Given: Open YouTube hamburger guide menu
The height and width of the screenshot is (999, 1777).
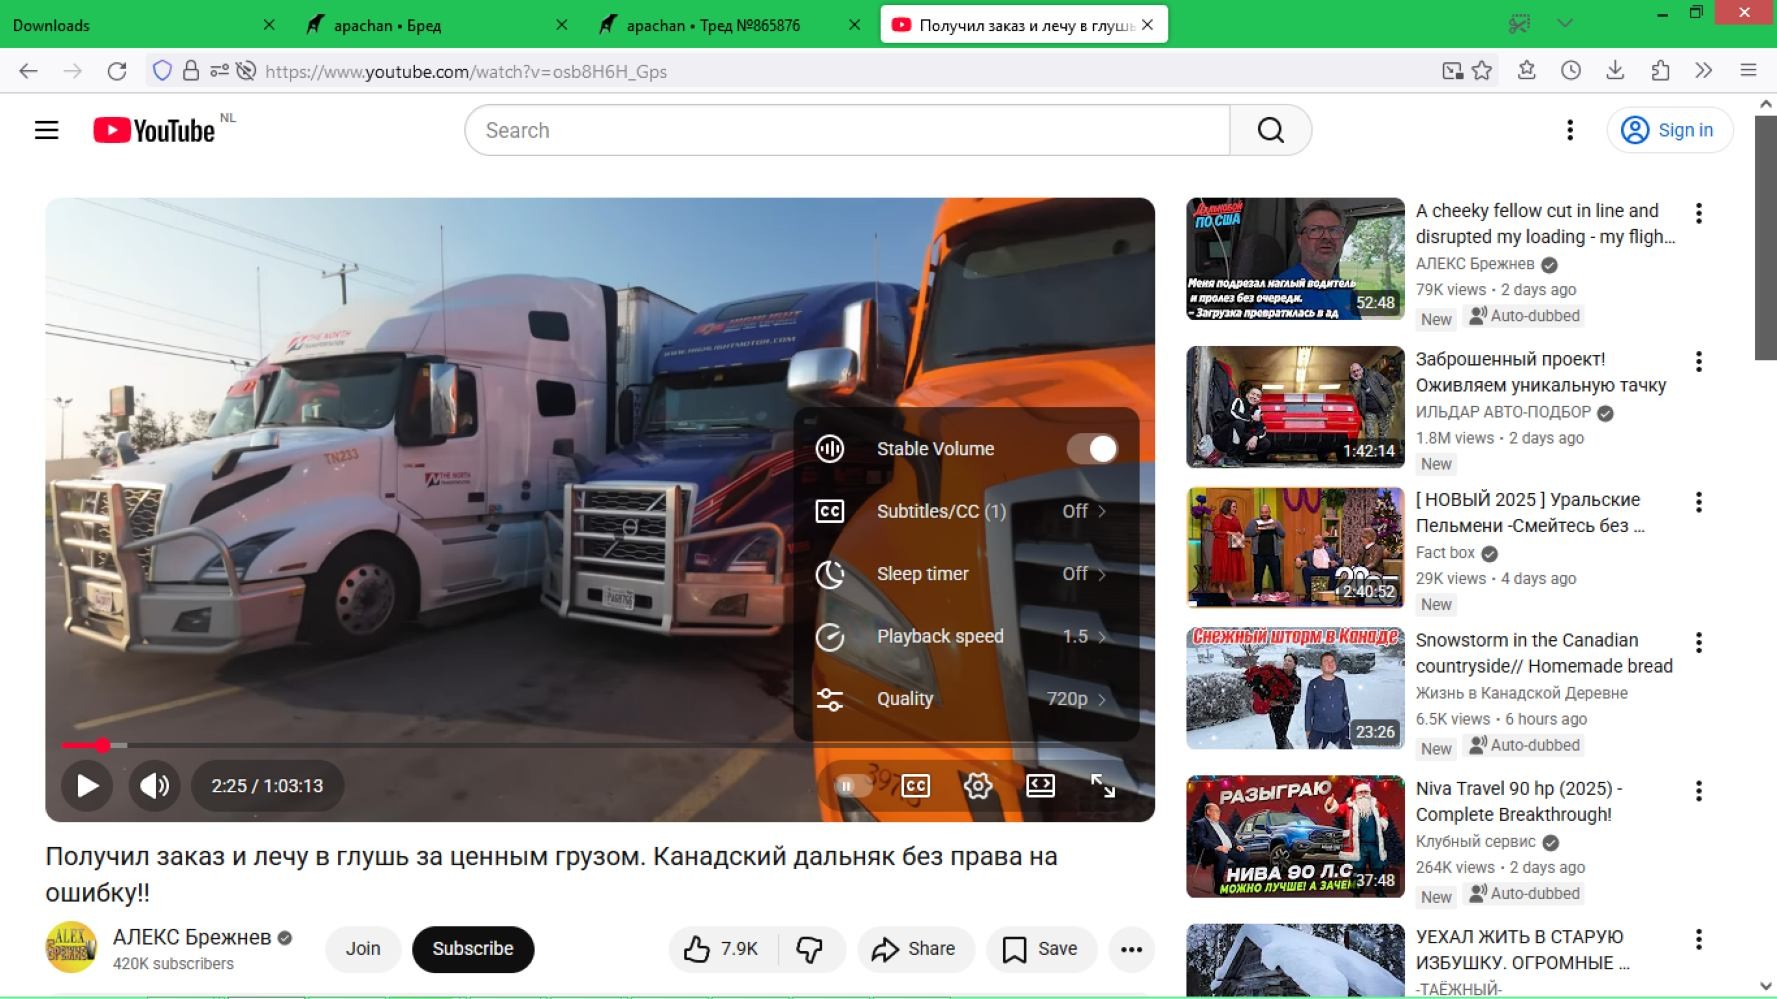Looking at the screenshot, I should coord(47,130).
